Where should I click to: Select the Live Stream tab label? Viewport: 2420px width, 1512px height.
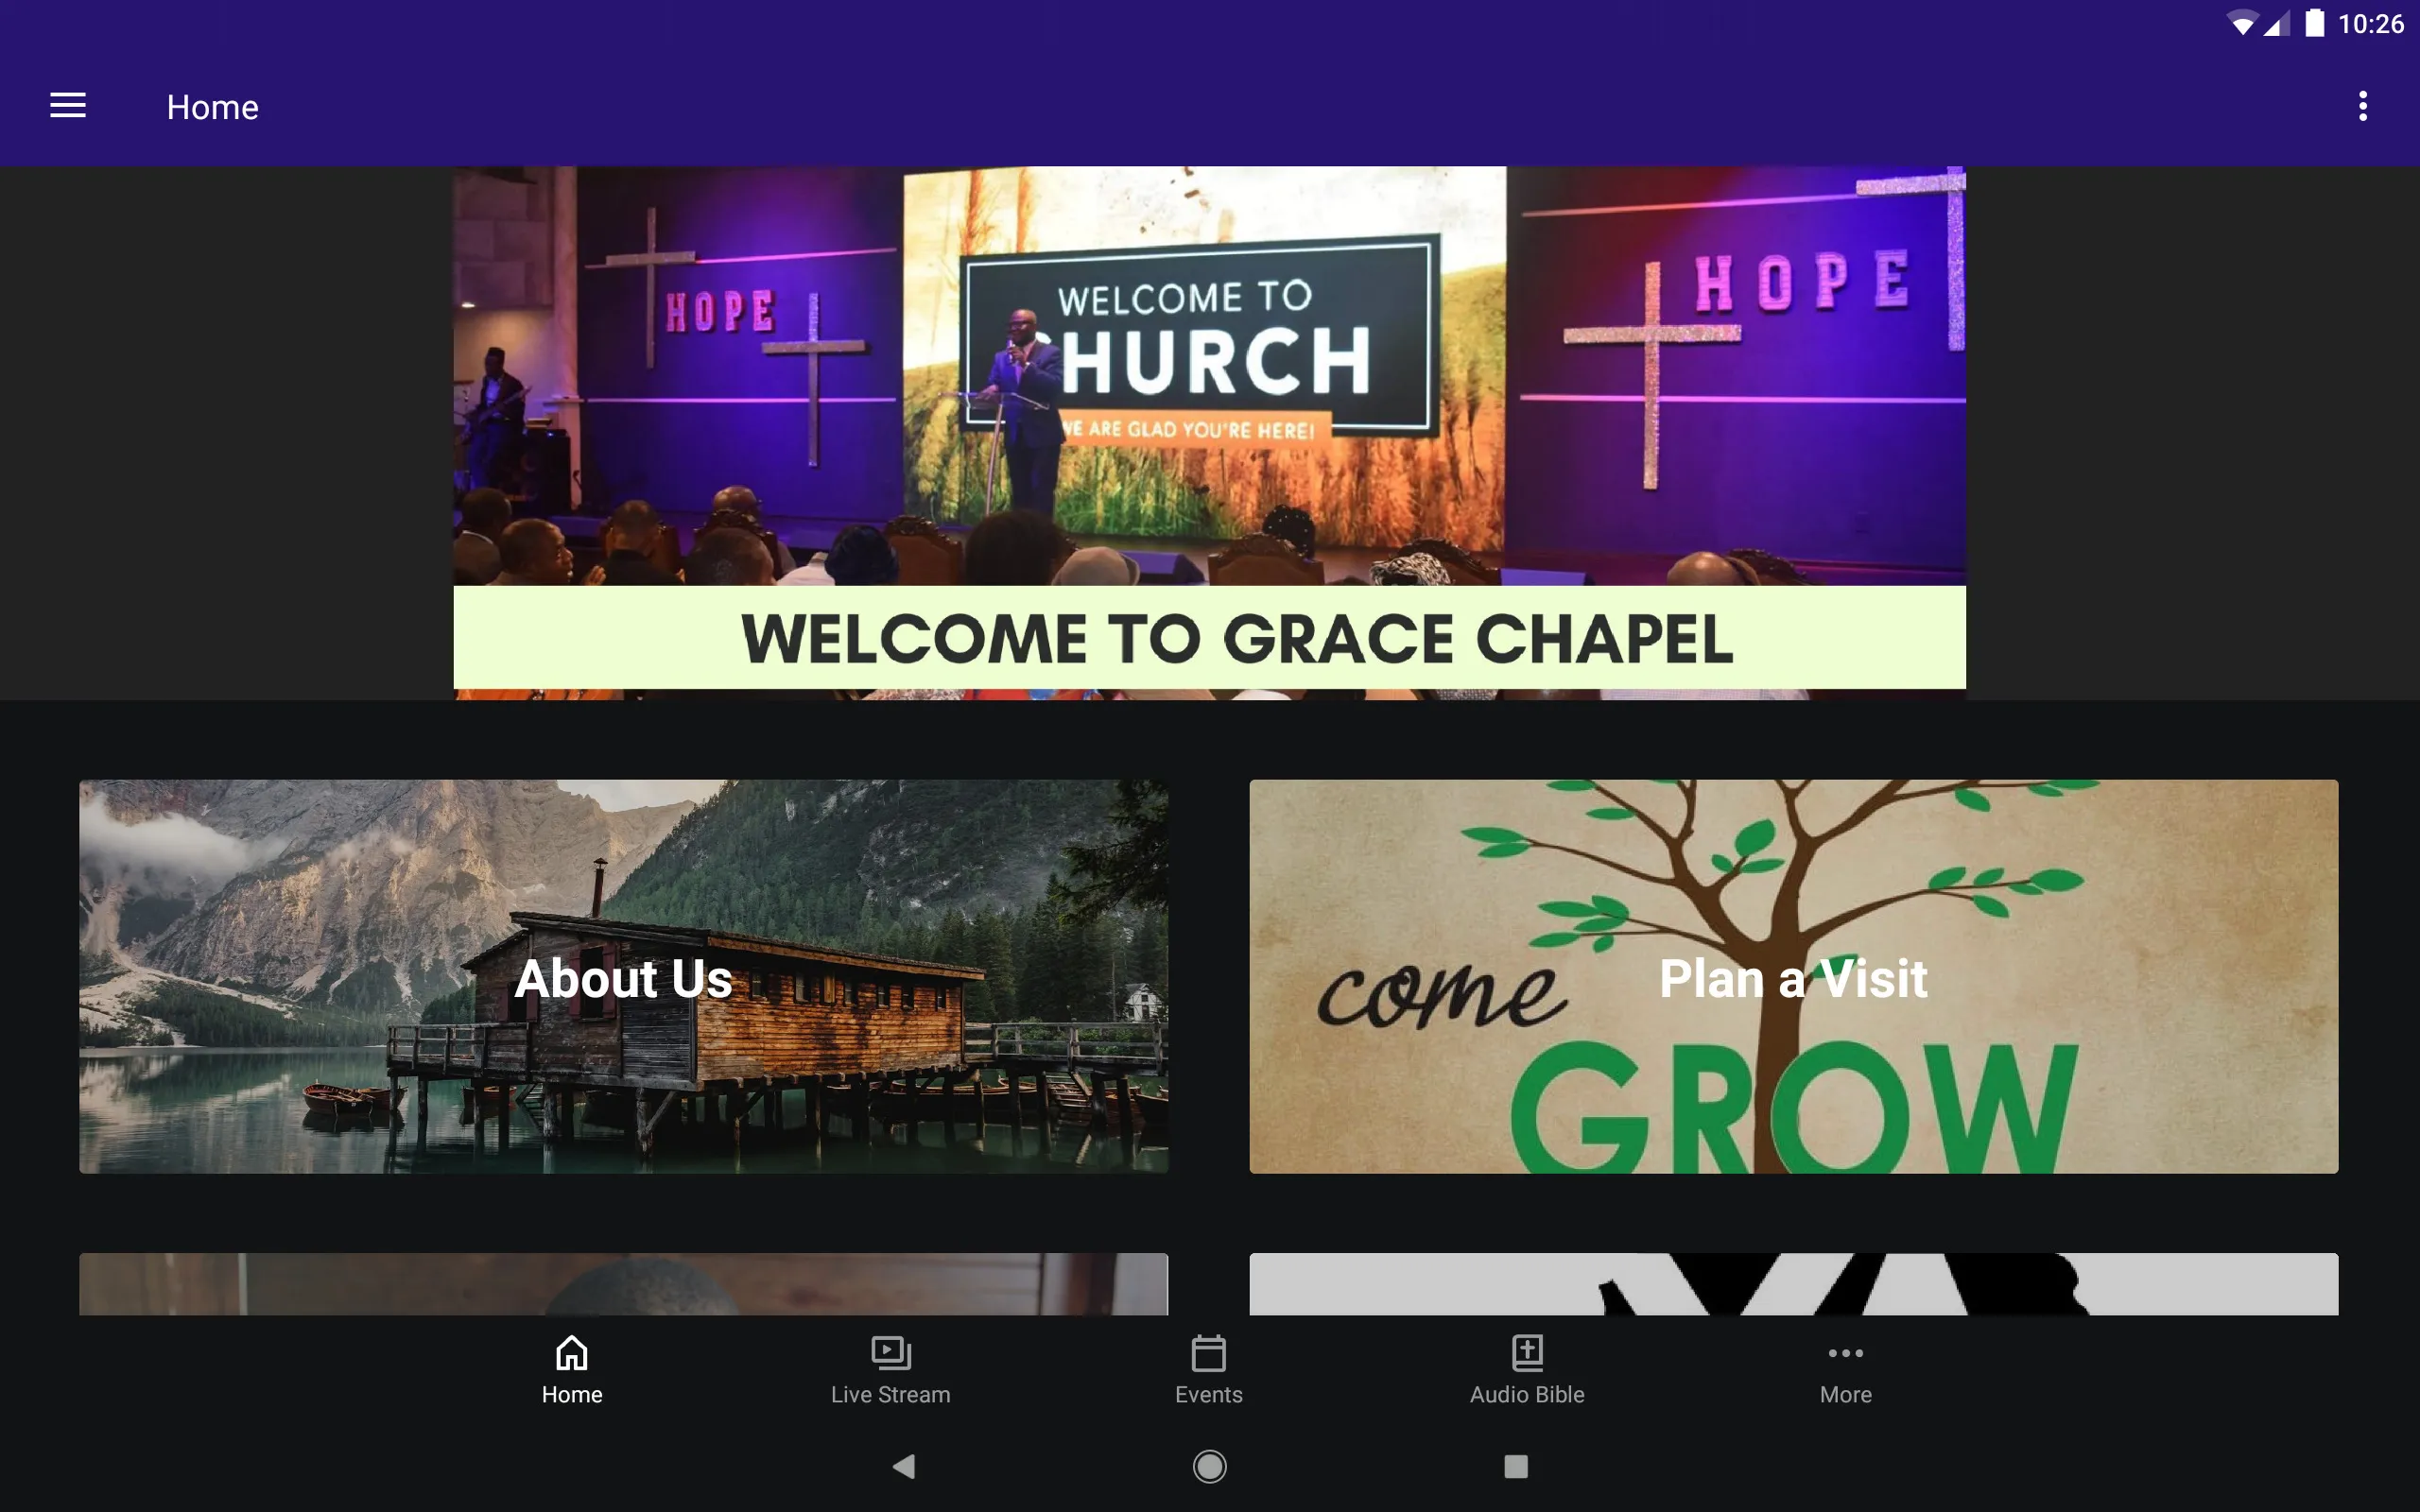click(889, 1394)
